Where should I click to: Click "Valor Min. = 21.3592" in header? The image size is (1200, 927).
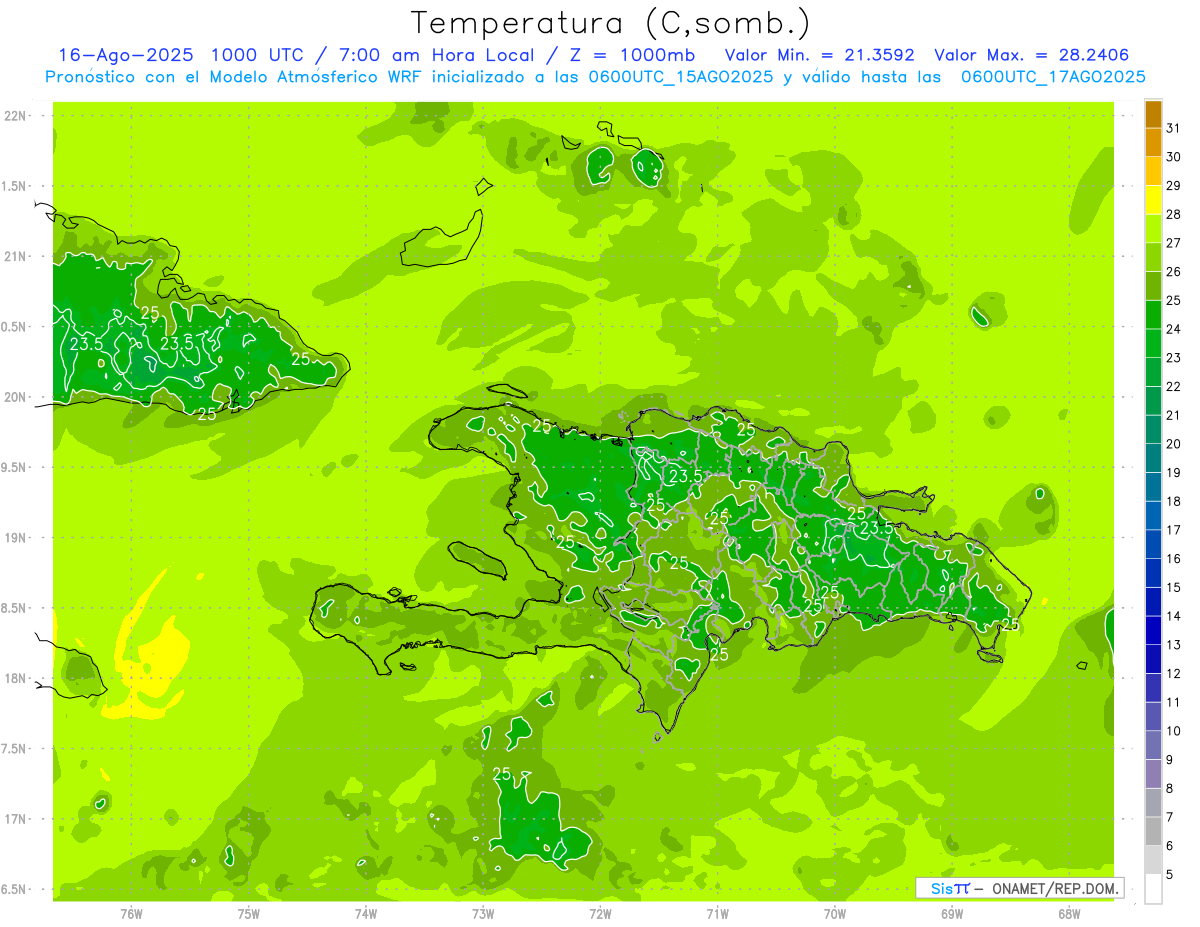click(x=820, y=55)
